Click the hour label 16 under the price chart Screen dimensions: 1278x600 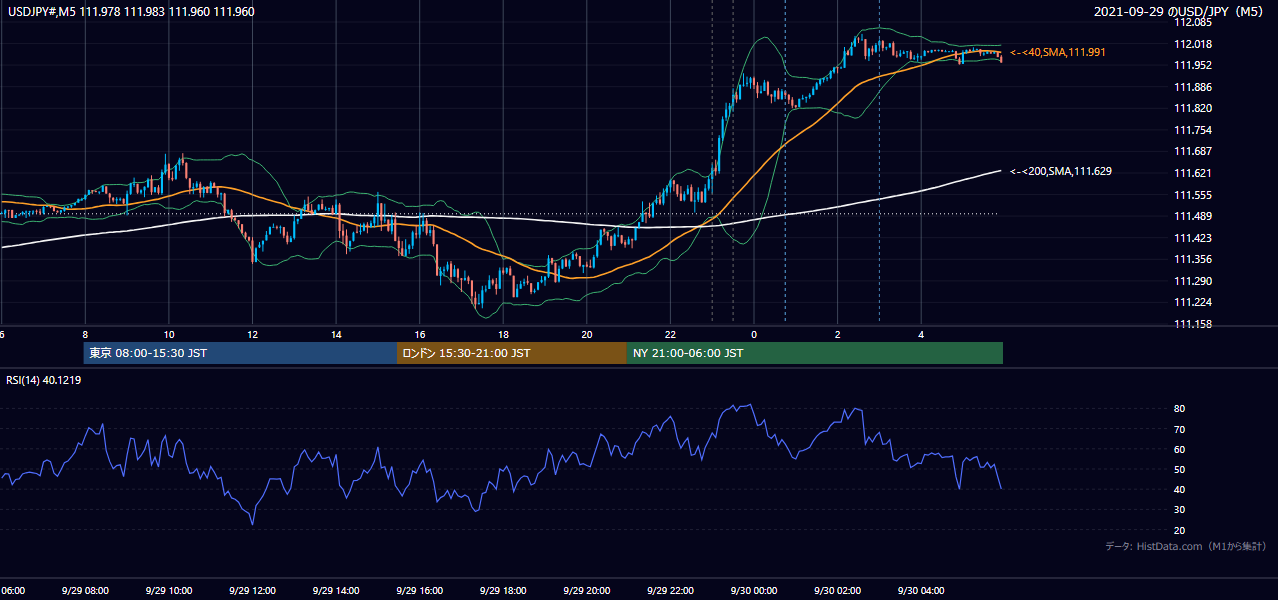pos(420,335)
